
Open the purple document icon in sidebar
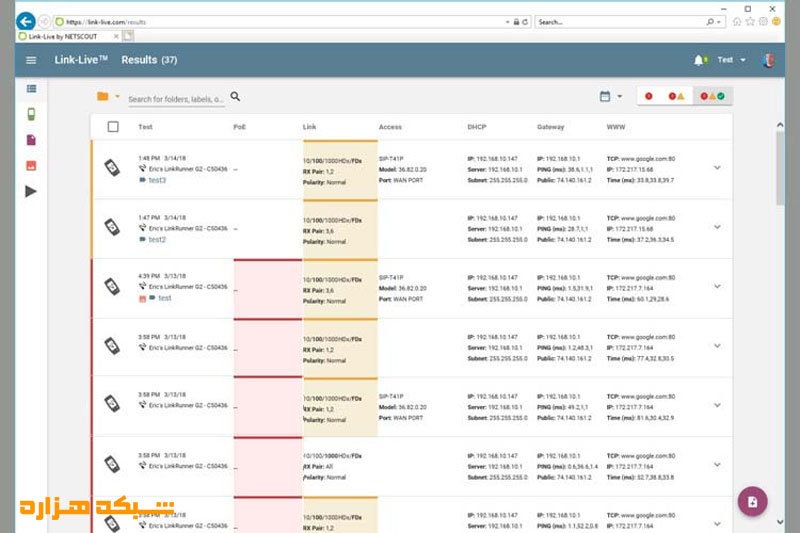point(31,140)
